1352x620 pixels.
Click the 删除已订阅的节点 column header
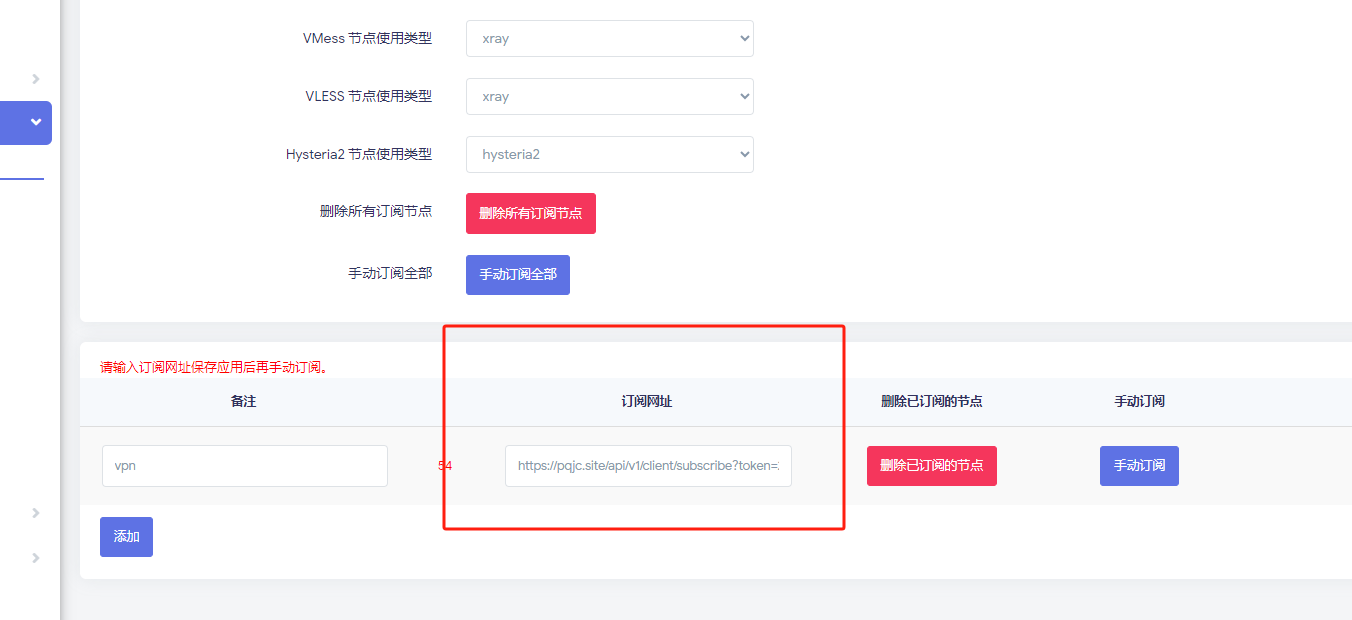tap(931, 401)
